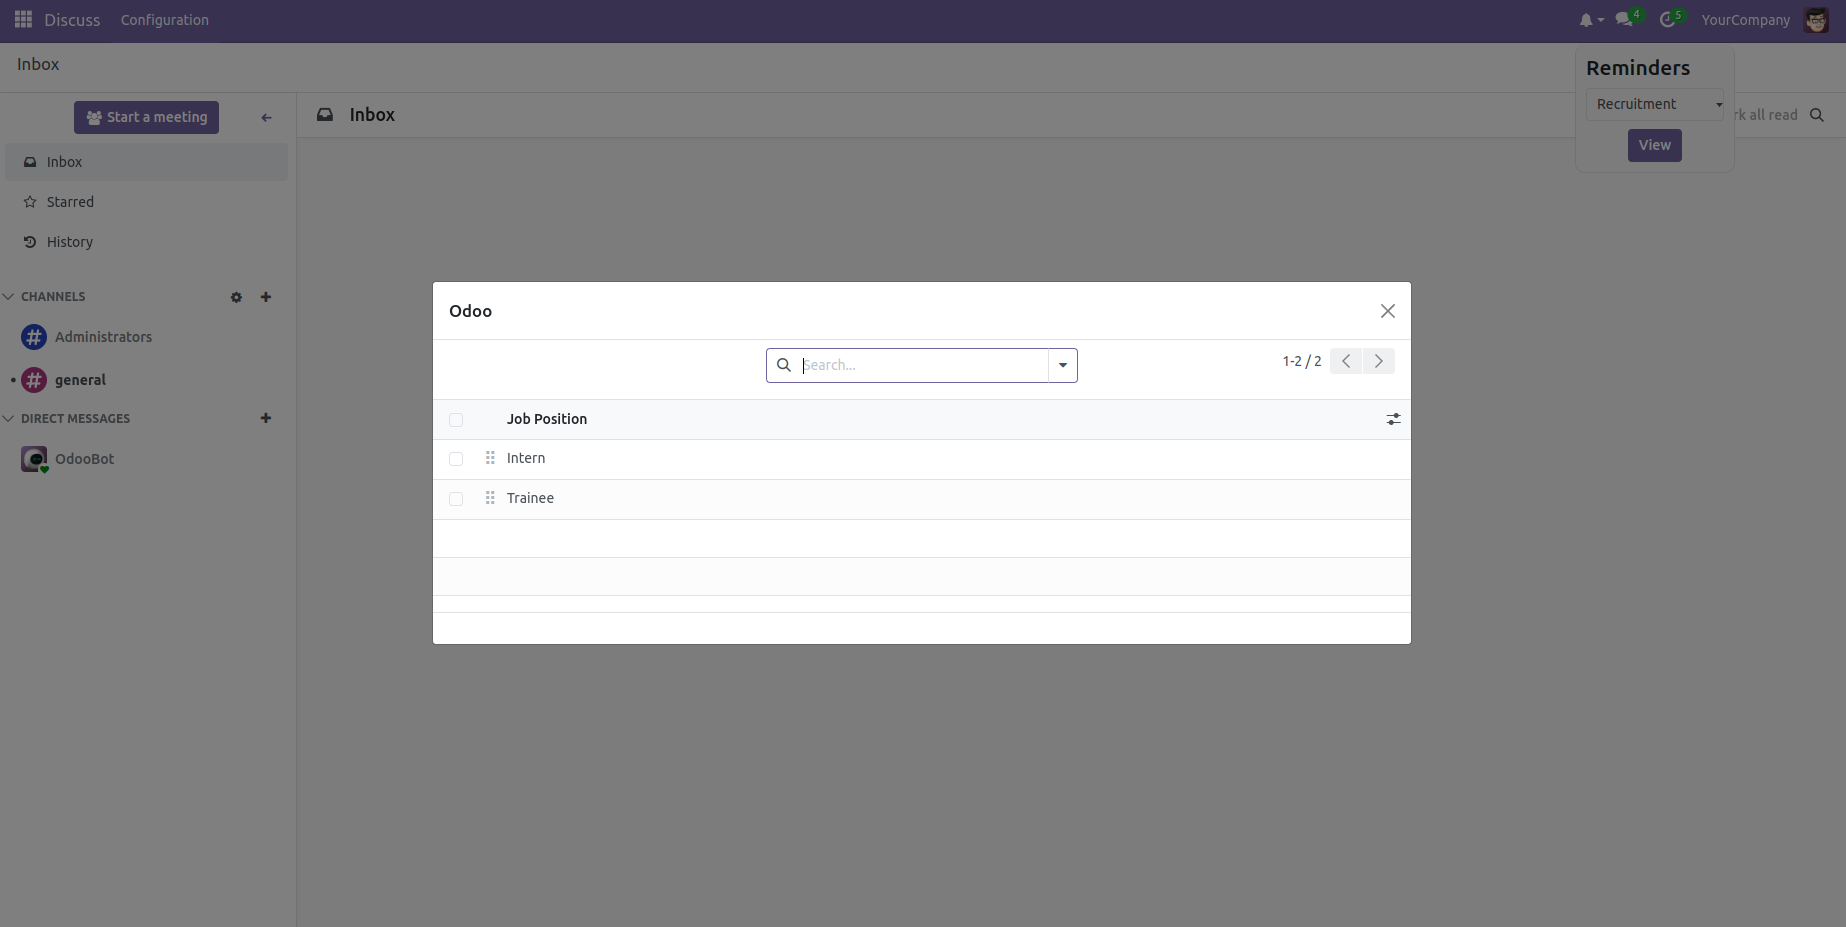Viewport: 1846px width, 927px height.
Task: Tick the Intern row checkbox
Action: click(456, 459)
